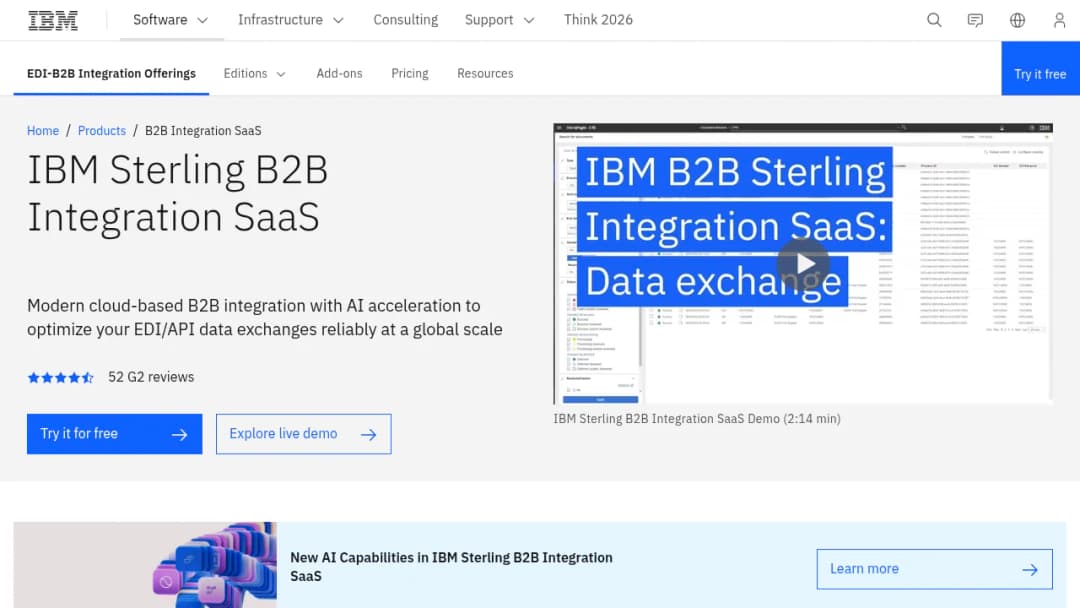Expand the Infrastructure menu

pyautogui.click(x=291, y=20)
